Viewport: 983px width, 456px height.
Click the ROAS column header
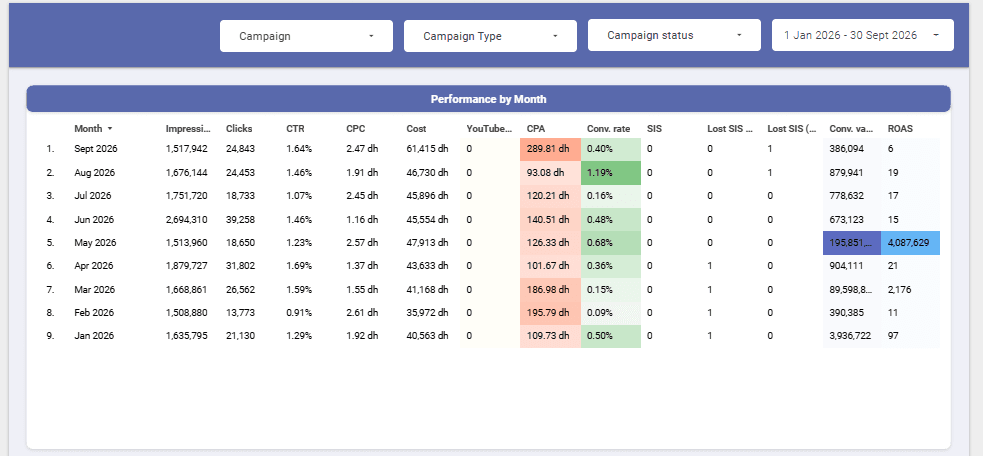pyautogui.click(x=900, y=129)
